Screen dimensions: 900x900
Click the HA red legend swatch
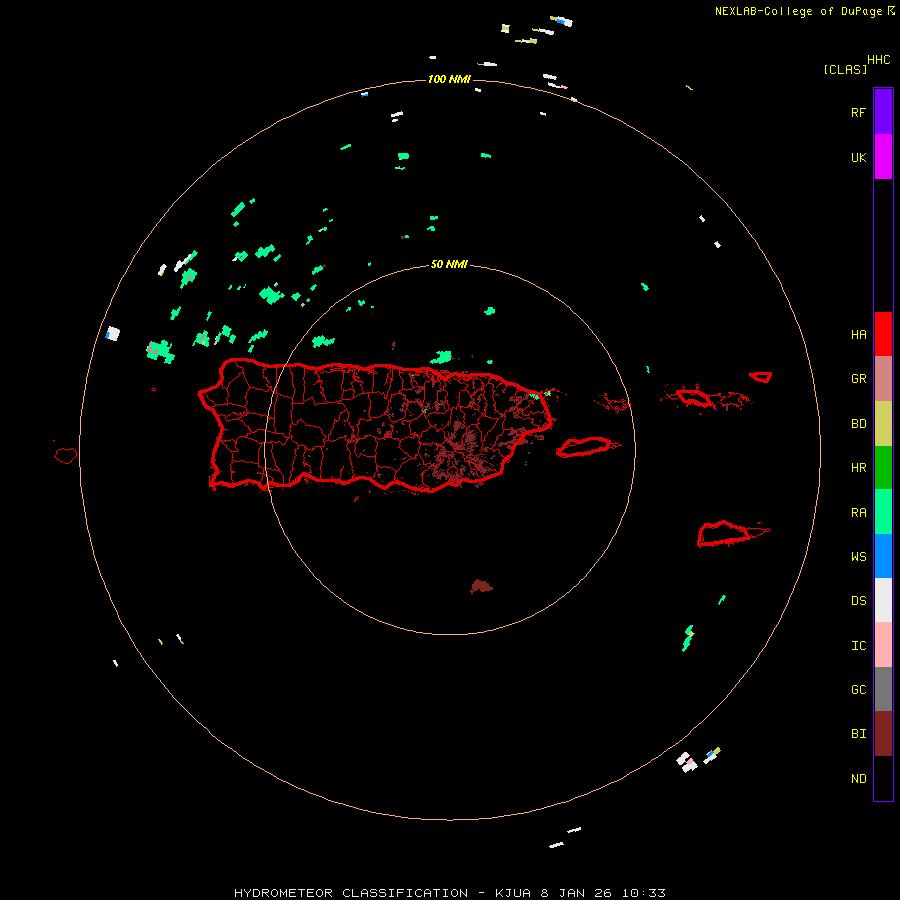[x=883, y=334]
